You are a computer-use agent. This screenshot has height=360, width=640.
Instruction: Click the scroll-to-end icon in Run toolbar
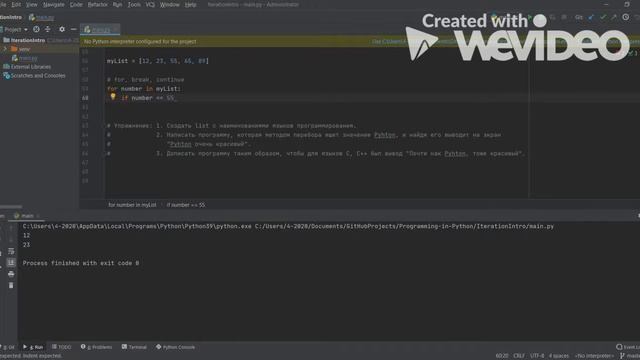11,262
